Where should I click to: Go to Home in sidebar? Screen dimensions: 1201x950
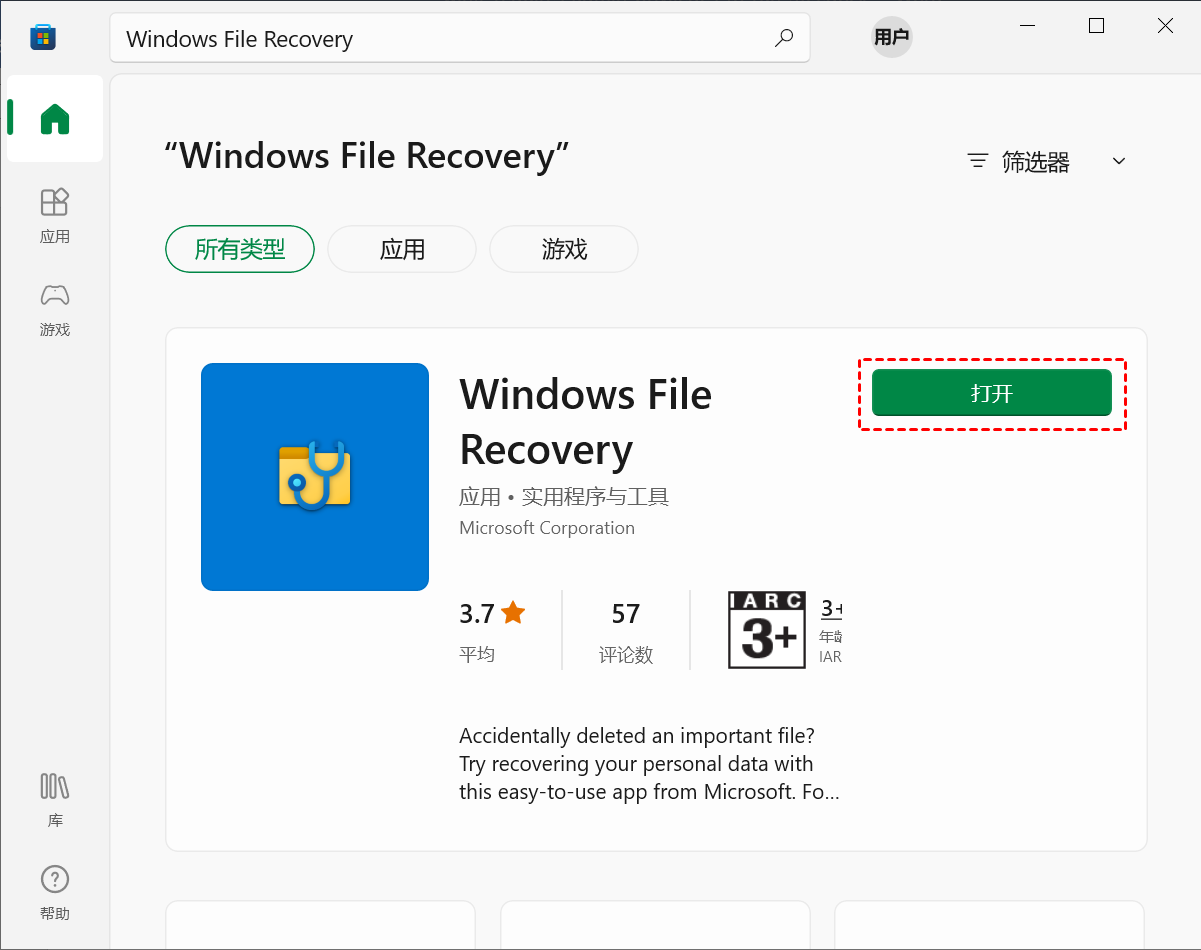pos(55,119)
